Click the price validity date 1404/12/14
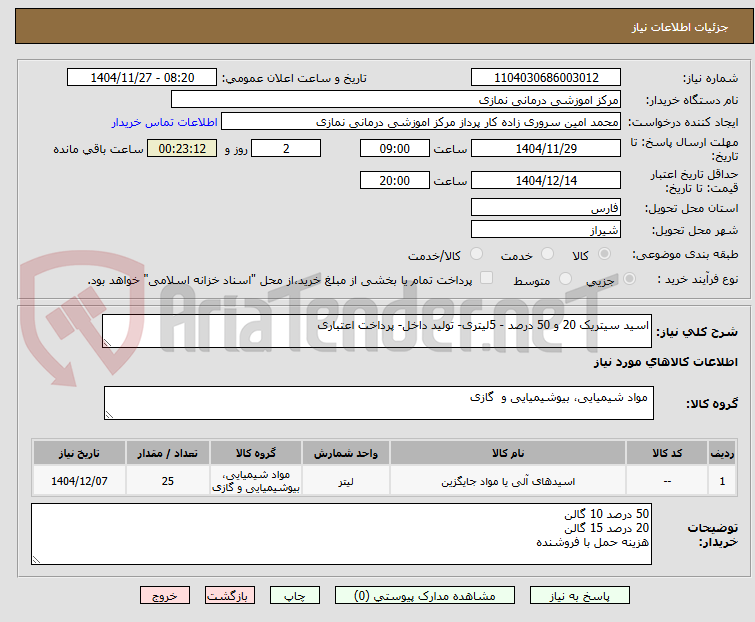This screenshot has width=755, height=622. [x=546, y=180]
